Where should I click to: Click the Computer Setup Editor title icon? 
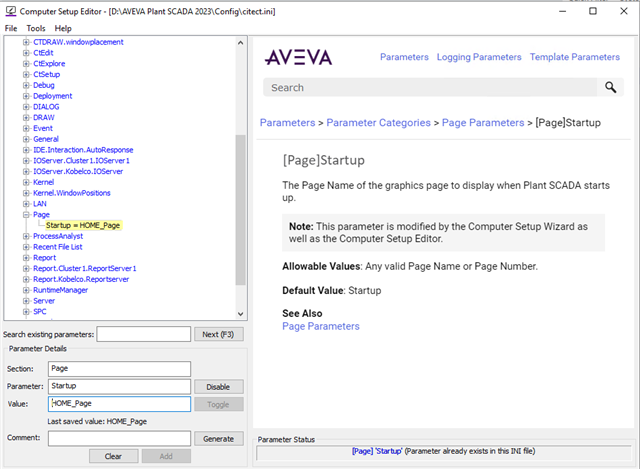click(11, 11)
